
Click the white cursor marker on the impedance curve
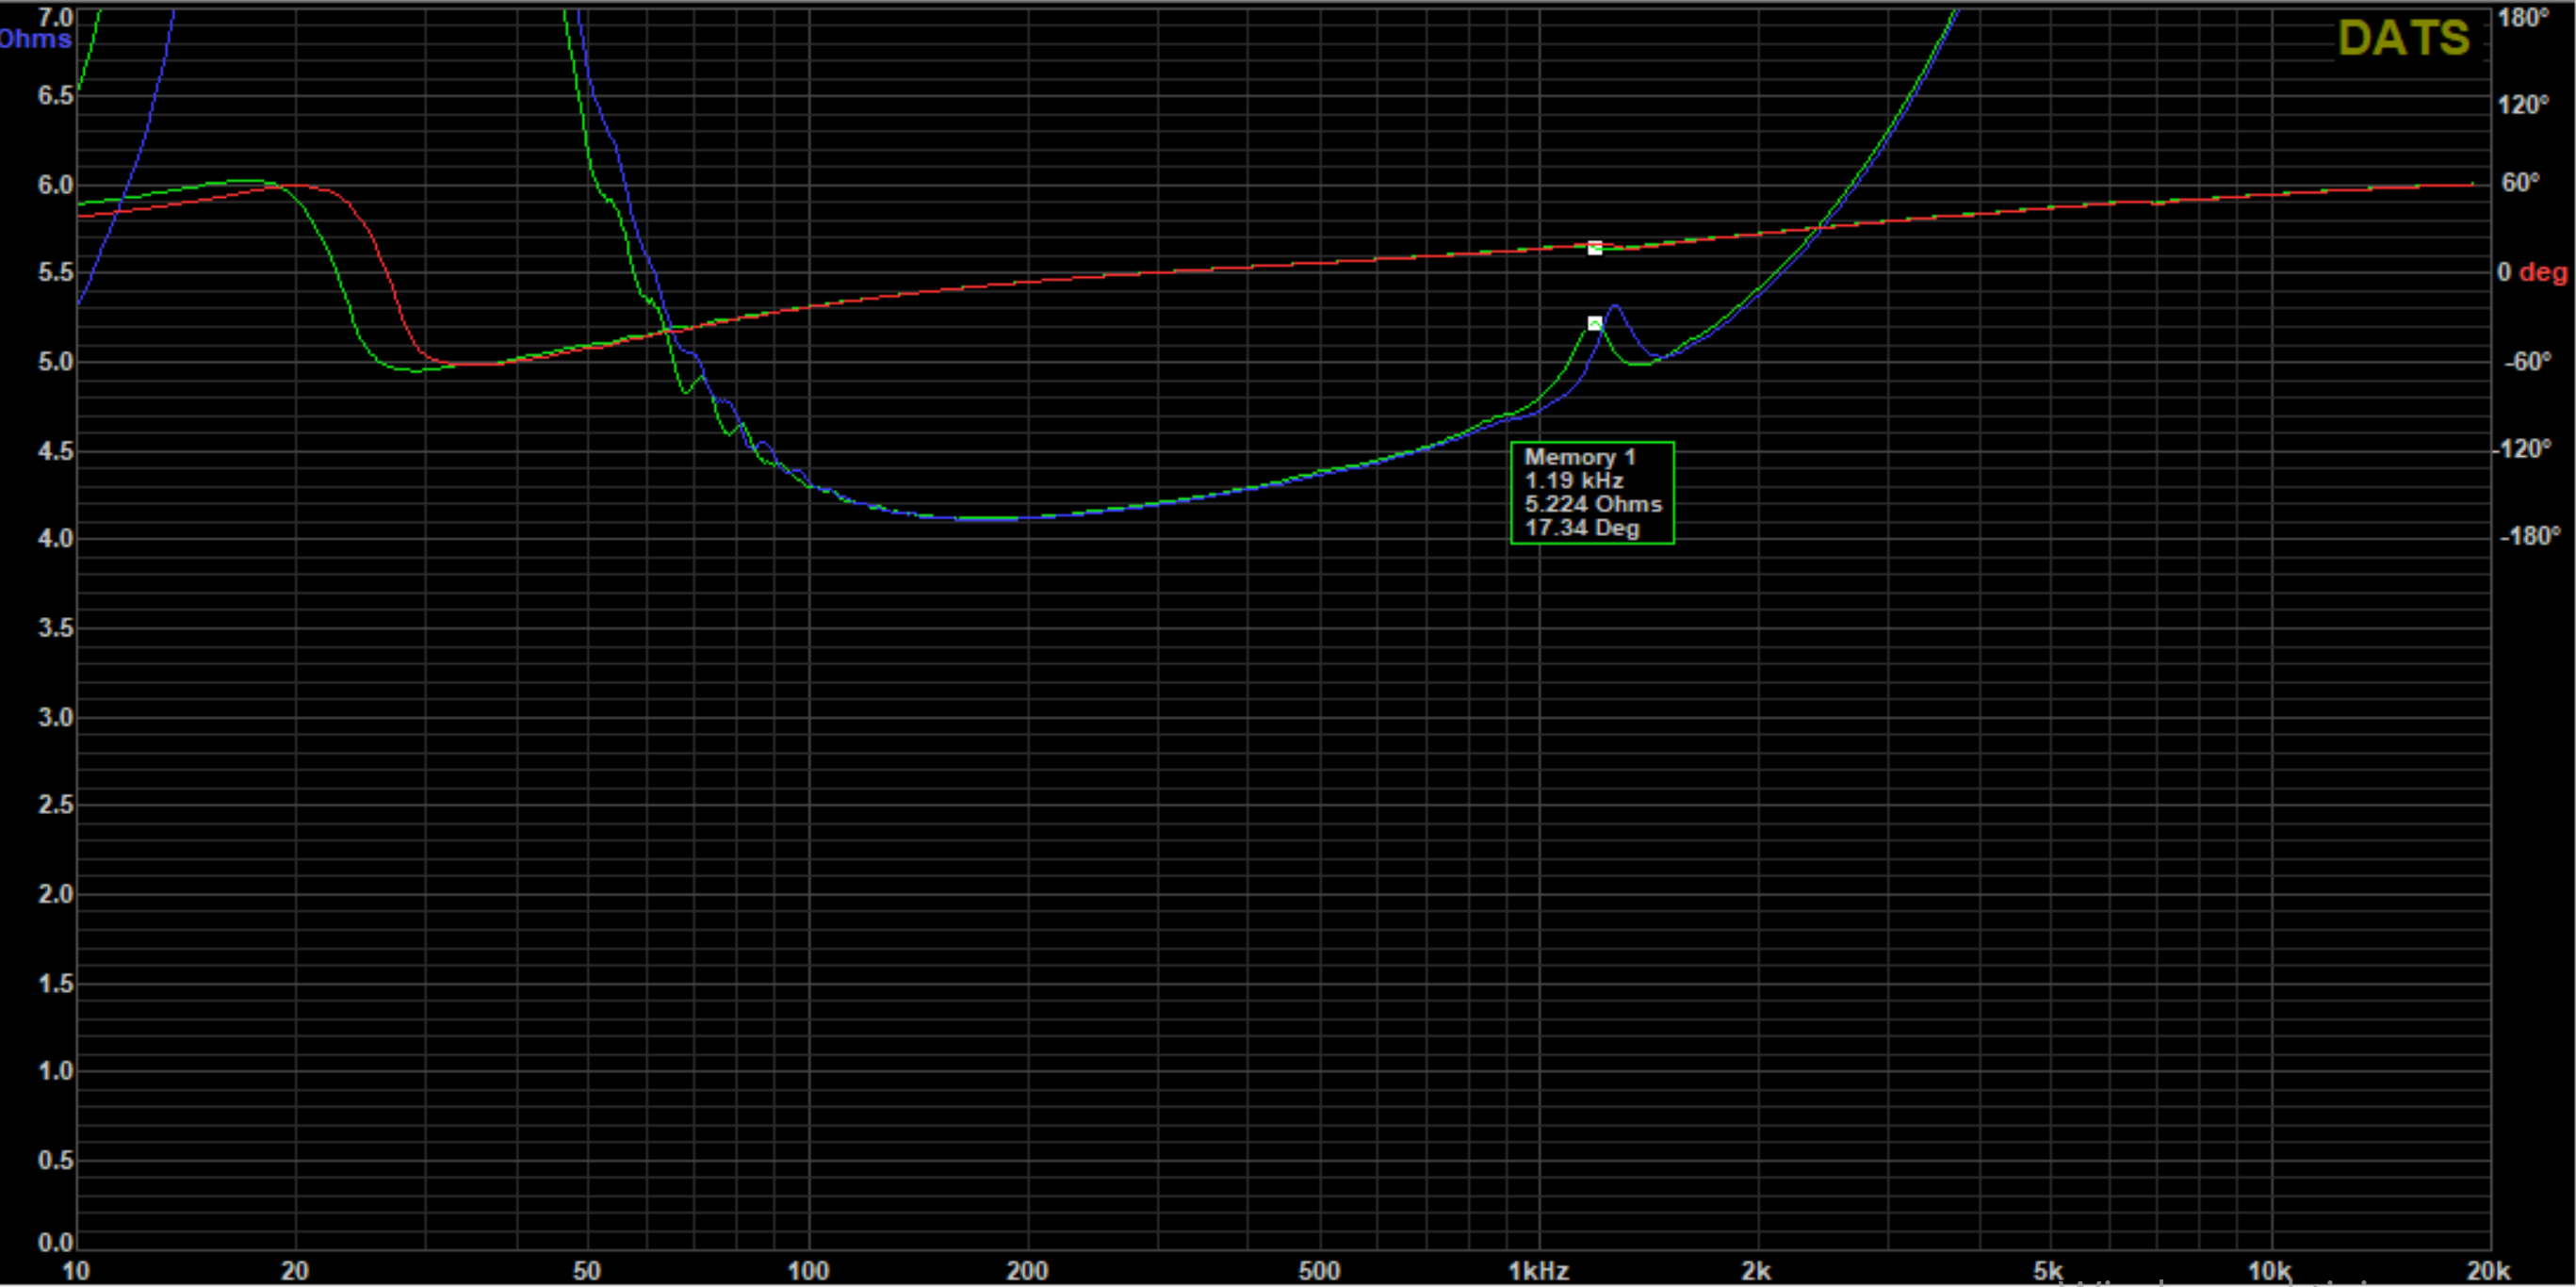click(1595, 323)
